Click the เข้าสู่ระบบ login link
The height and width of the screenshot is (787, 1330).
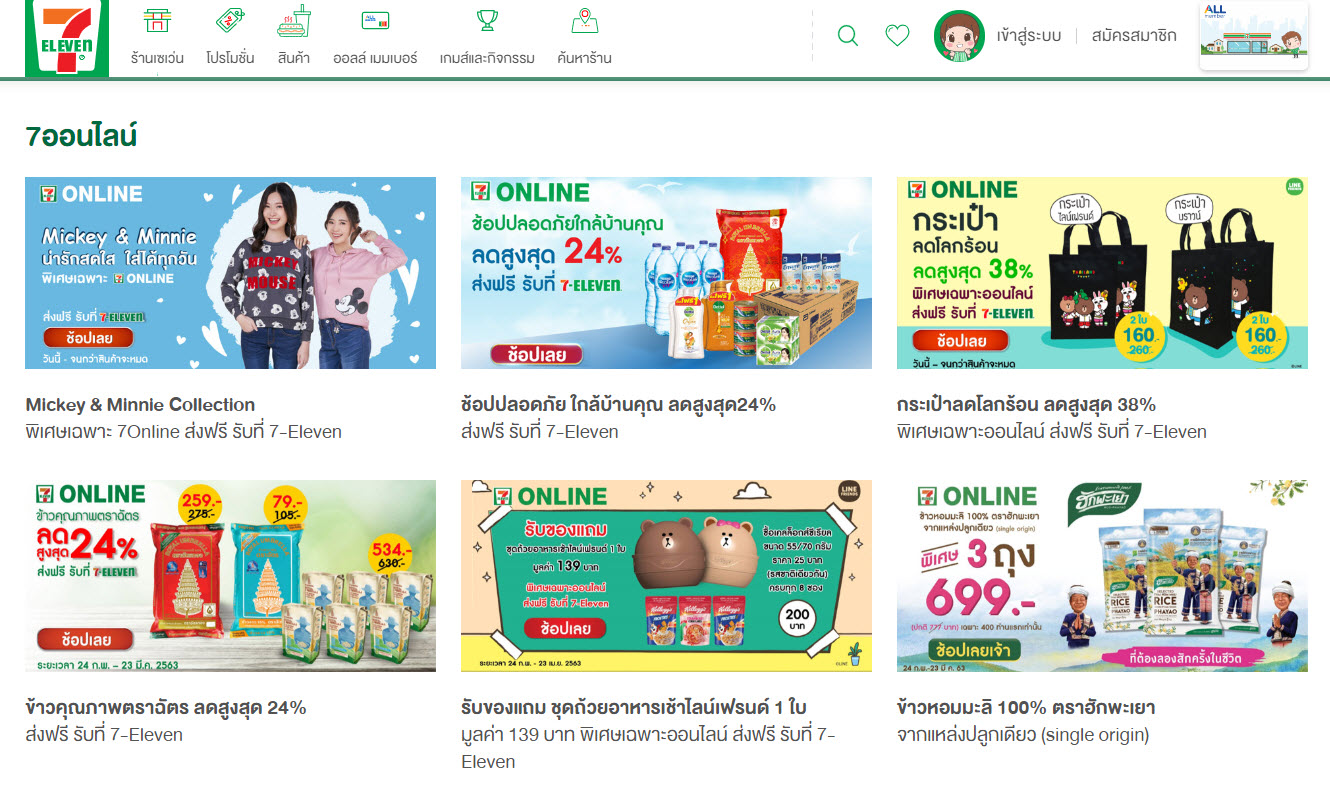point(1029,36)
